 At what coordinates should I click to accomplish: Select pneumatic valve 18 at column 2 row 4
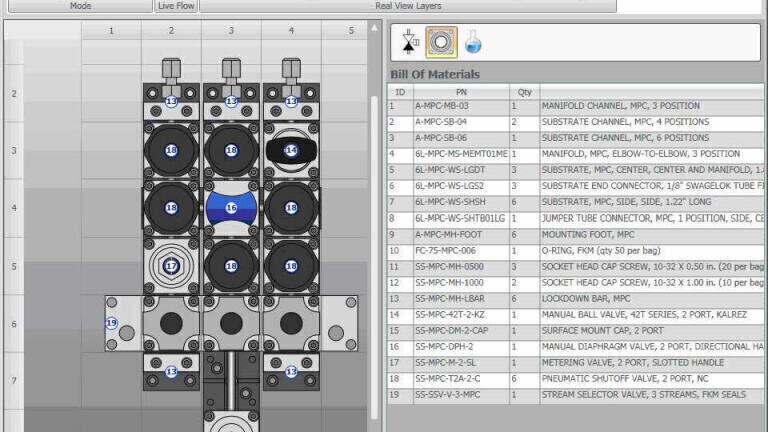(x=171, y=208)
